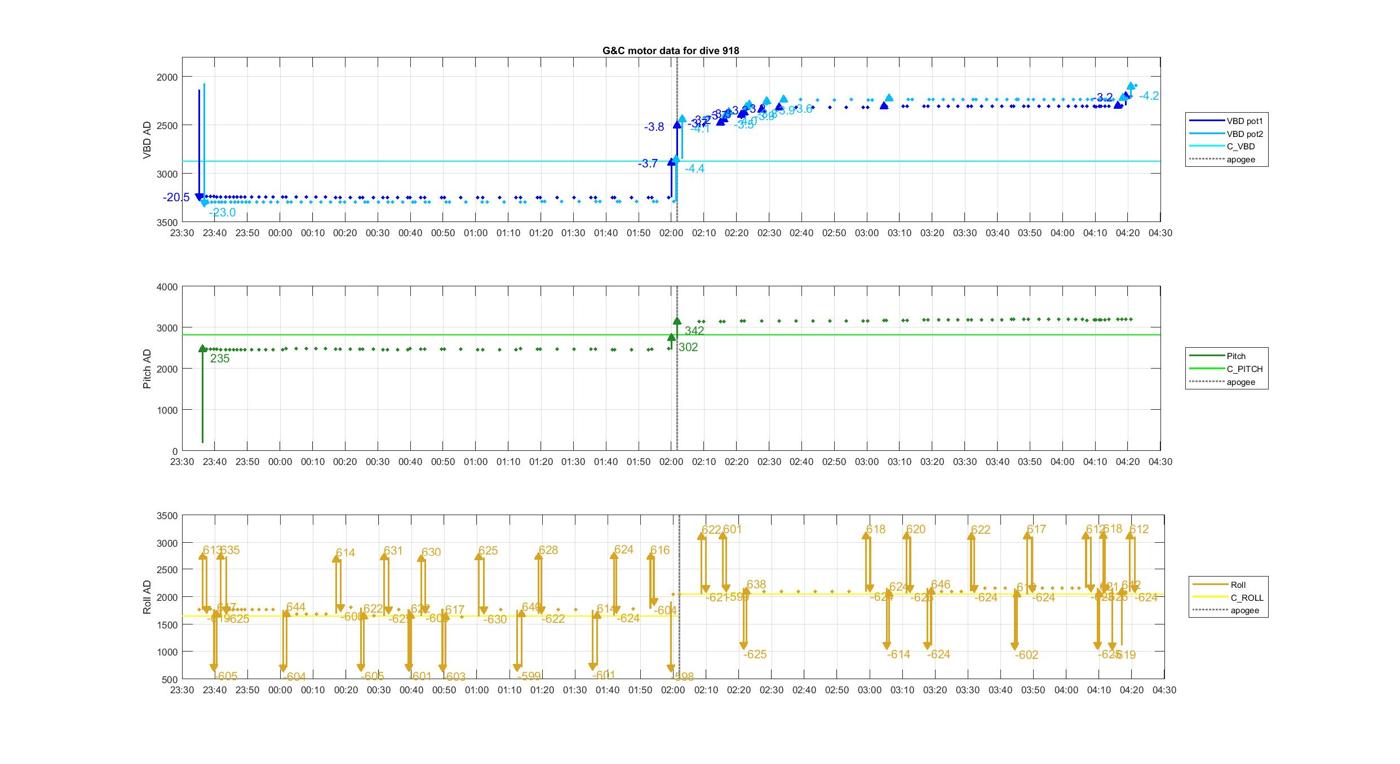This screenshot has width=1400, height=764.
Task: Select the VBD pot1 line sample in legend
Action: 1206,121
